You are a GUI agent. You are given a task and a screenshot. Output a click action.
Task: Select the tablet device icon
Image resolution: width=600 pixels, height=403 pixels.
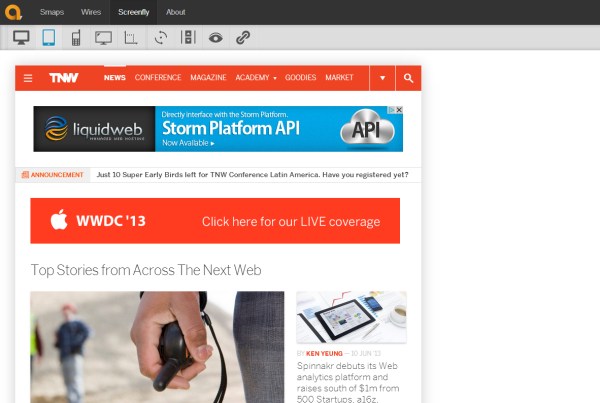[49, 38]
